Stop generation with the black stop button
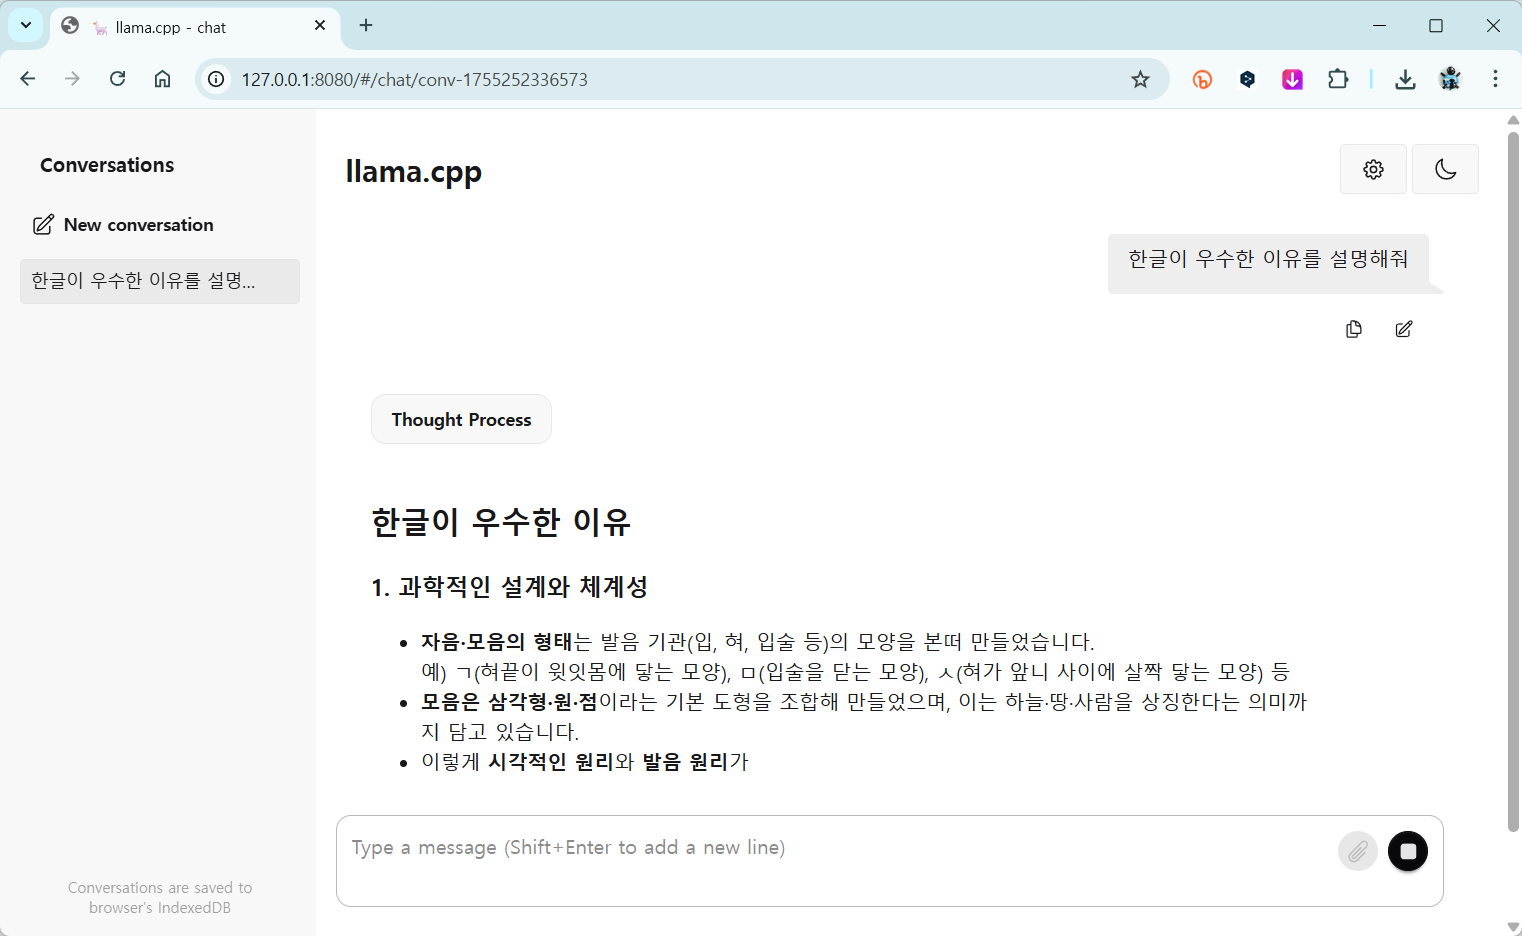The height and width of the screenshot is (936, 1522). (x=1408, y=851)
